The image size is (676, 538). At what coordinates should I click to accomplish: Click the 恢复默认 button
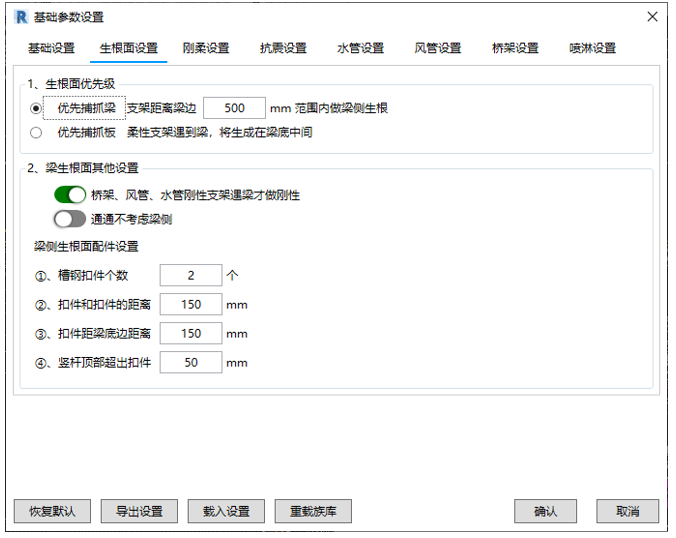pos(52,511)
